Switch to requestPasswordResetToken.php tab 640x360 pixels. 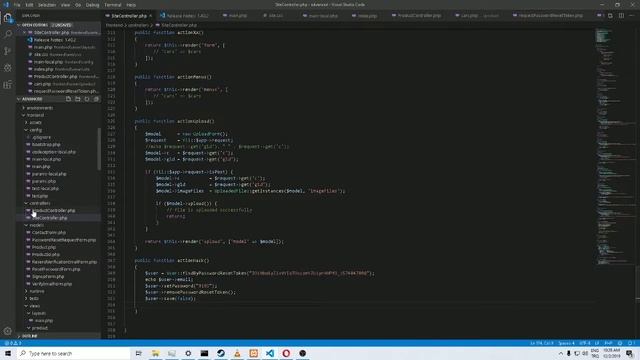(x=548, y=16)
